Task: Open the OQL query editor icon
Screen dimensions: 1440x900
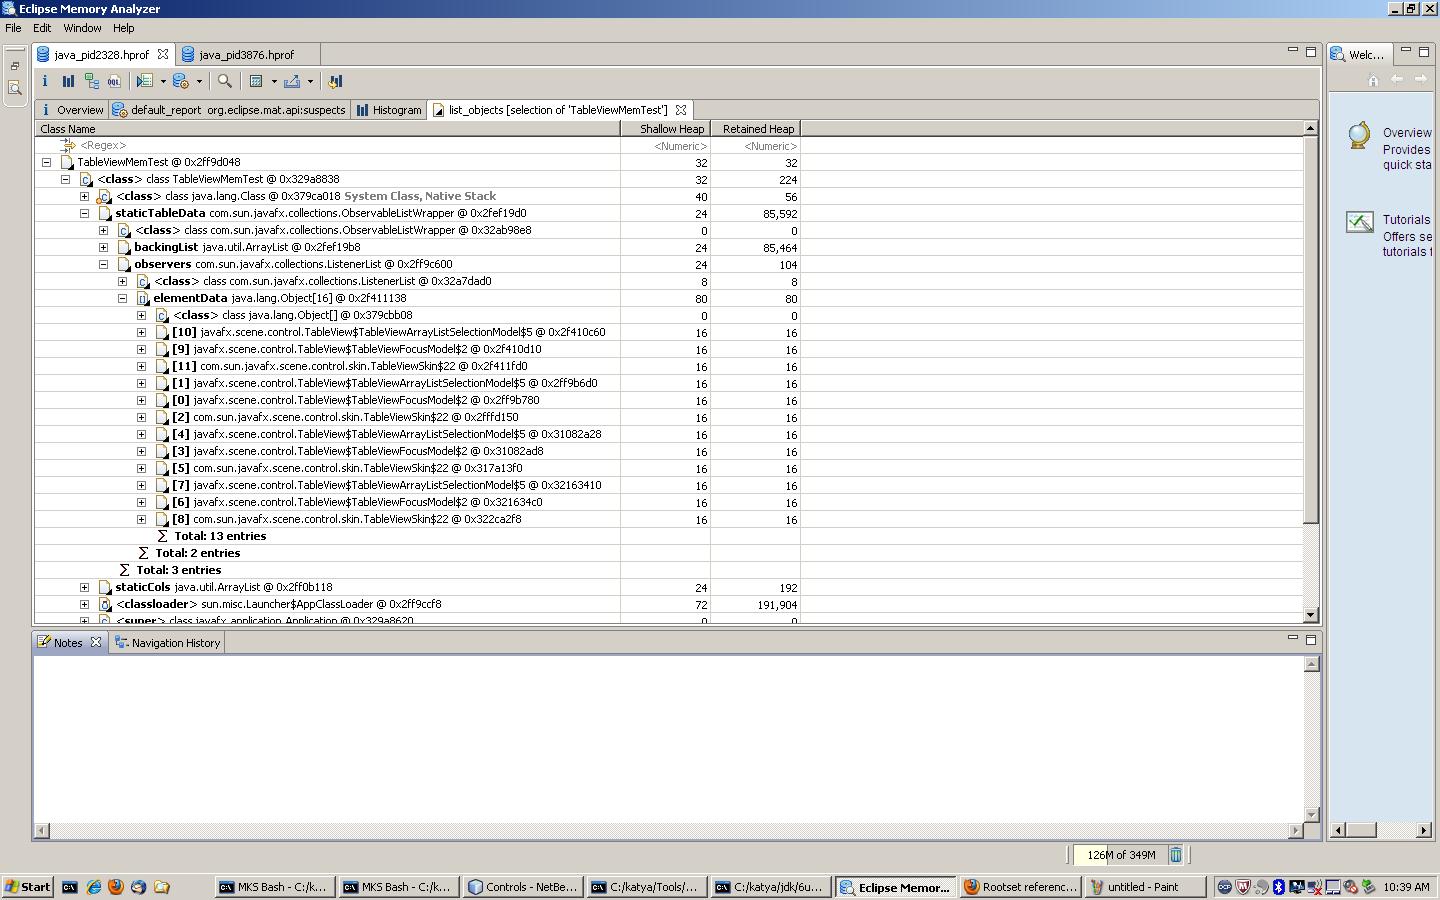Action: [x=115, y=82]
